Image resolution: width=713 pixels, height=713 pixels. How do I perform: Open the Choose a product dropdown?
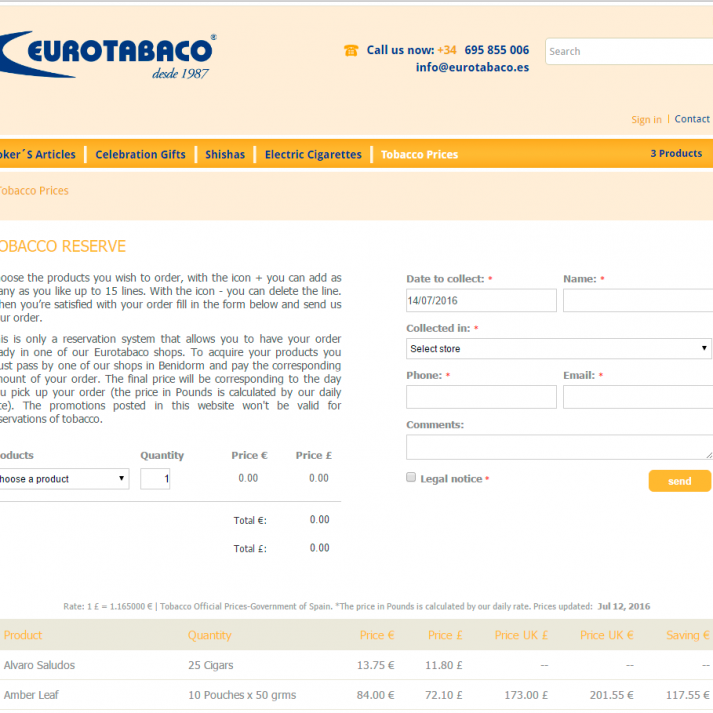pos(64,479)
